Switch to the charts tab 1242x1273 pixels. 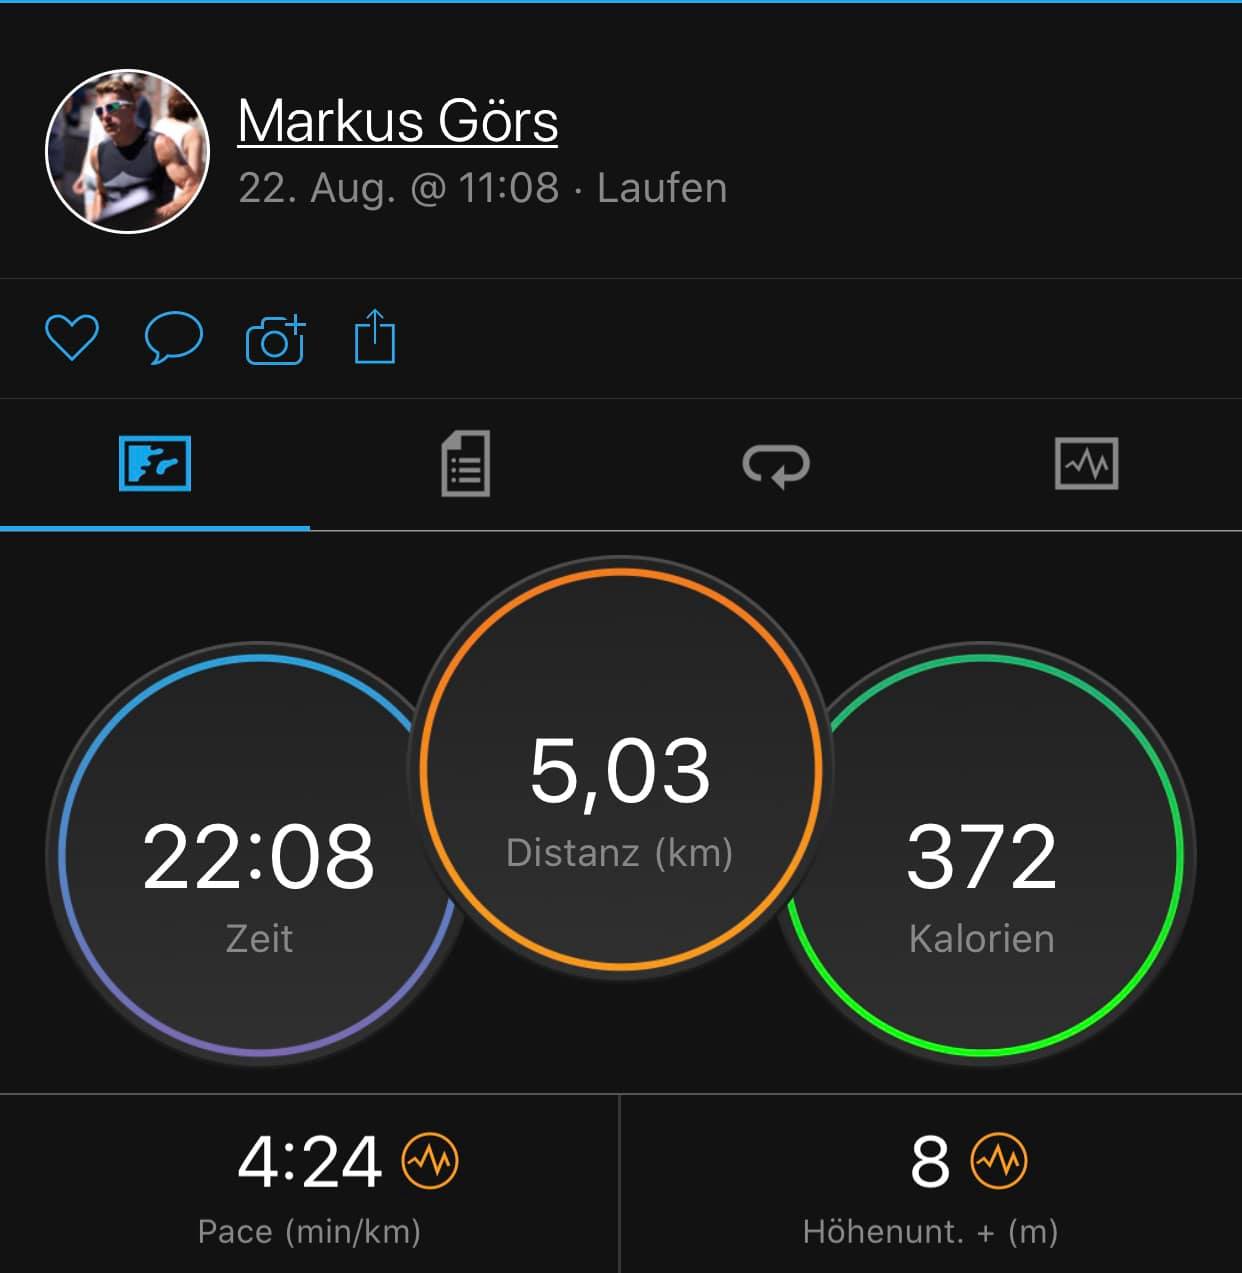pos(1087,464)
